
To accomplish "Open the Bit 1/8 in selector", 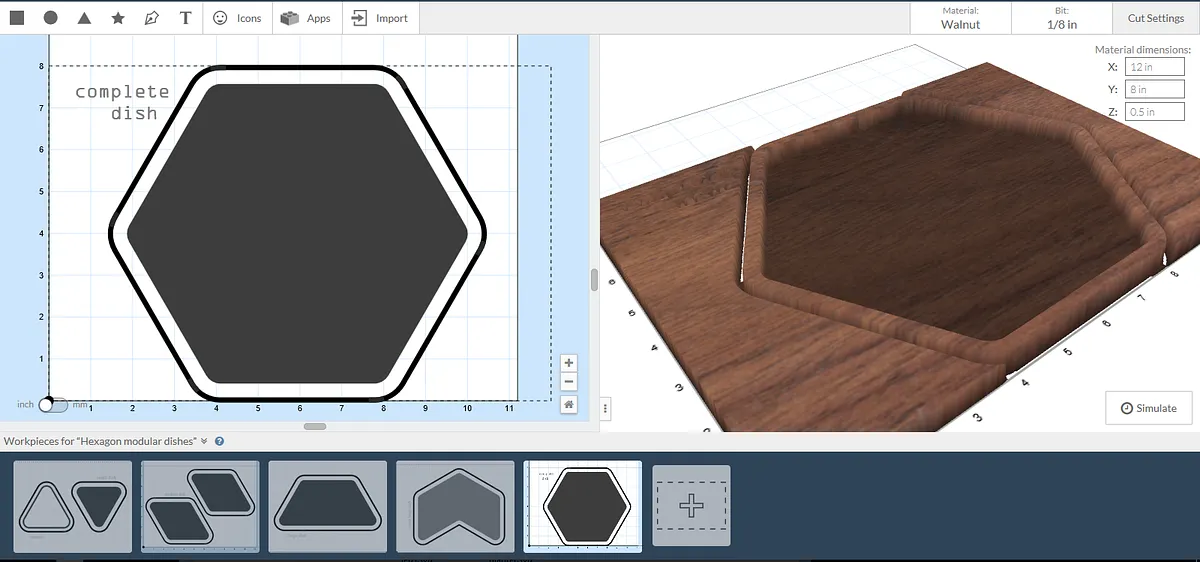I will click(x=1061, y=18).
